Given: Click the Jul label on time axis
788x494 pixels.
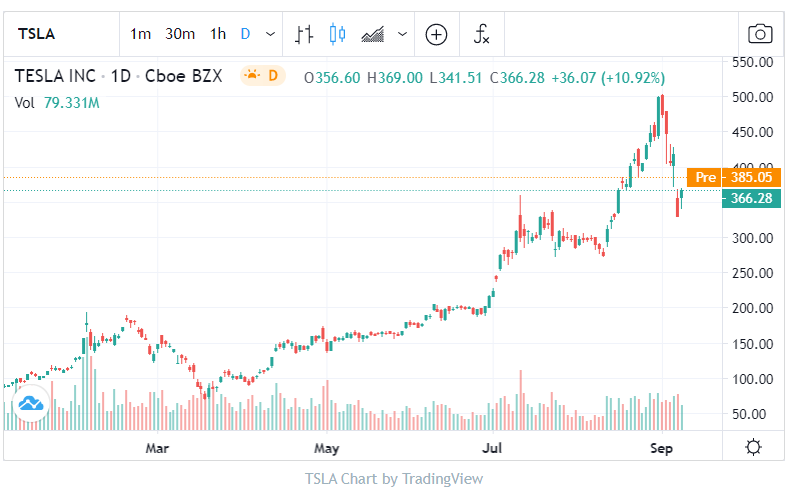Looking at the screenshot, I should click(492, 447).
